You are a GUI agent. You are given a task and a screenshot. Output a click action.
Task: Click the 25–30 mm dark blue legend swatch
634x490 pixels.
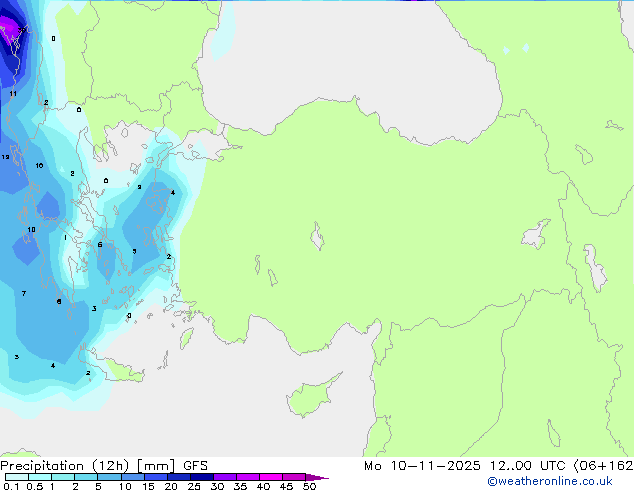click(x=202, y=477)
